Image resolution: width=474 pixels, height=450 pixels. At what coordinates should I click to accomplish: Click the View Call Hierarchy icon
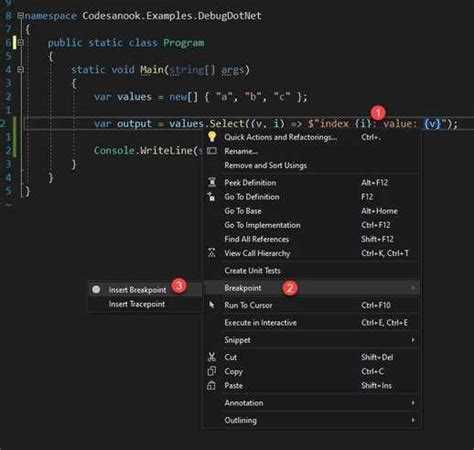pyautogui.click(x=212, y=253)
